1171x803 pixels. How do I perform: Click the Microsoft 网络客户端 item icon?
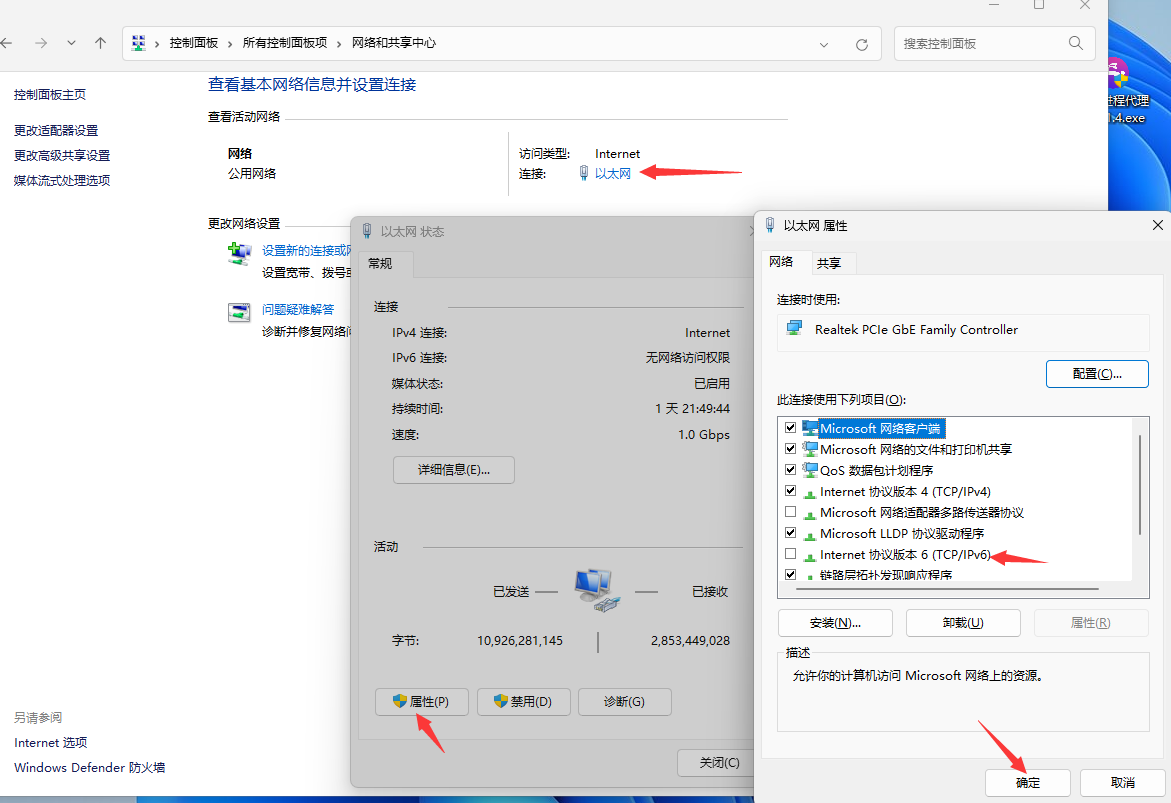point(810,428)
